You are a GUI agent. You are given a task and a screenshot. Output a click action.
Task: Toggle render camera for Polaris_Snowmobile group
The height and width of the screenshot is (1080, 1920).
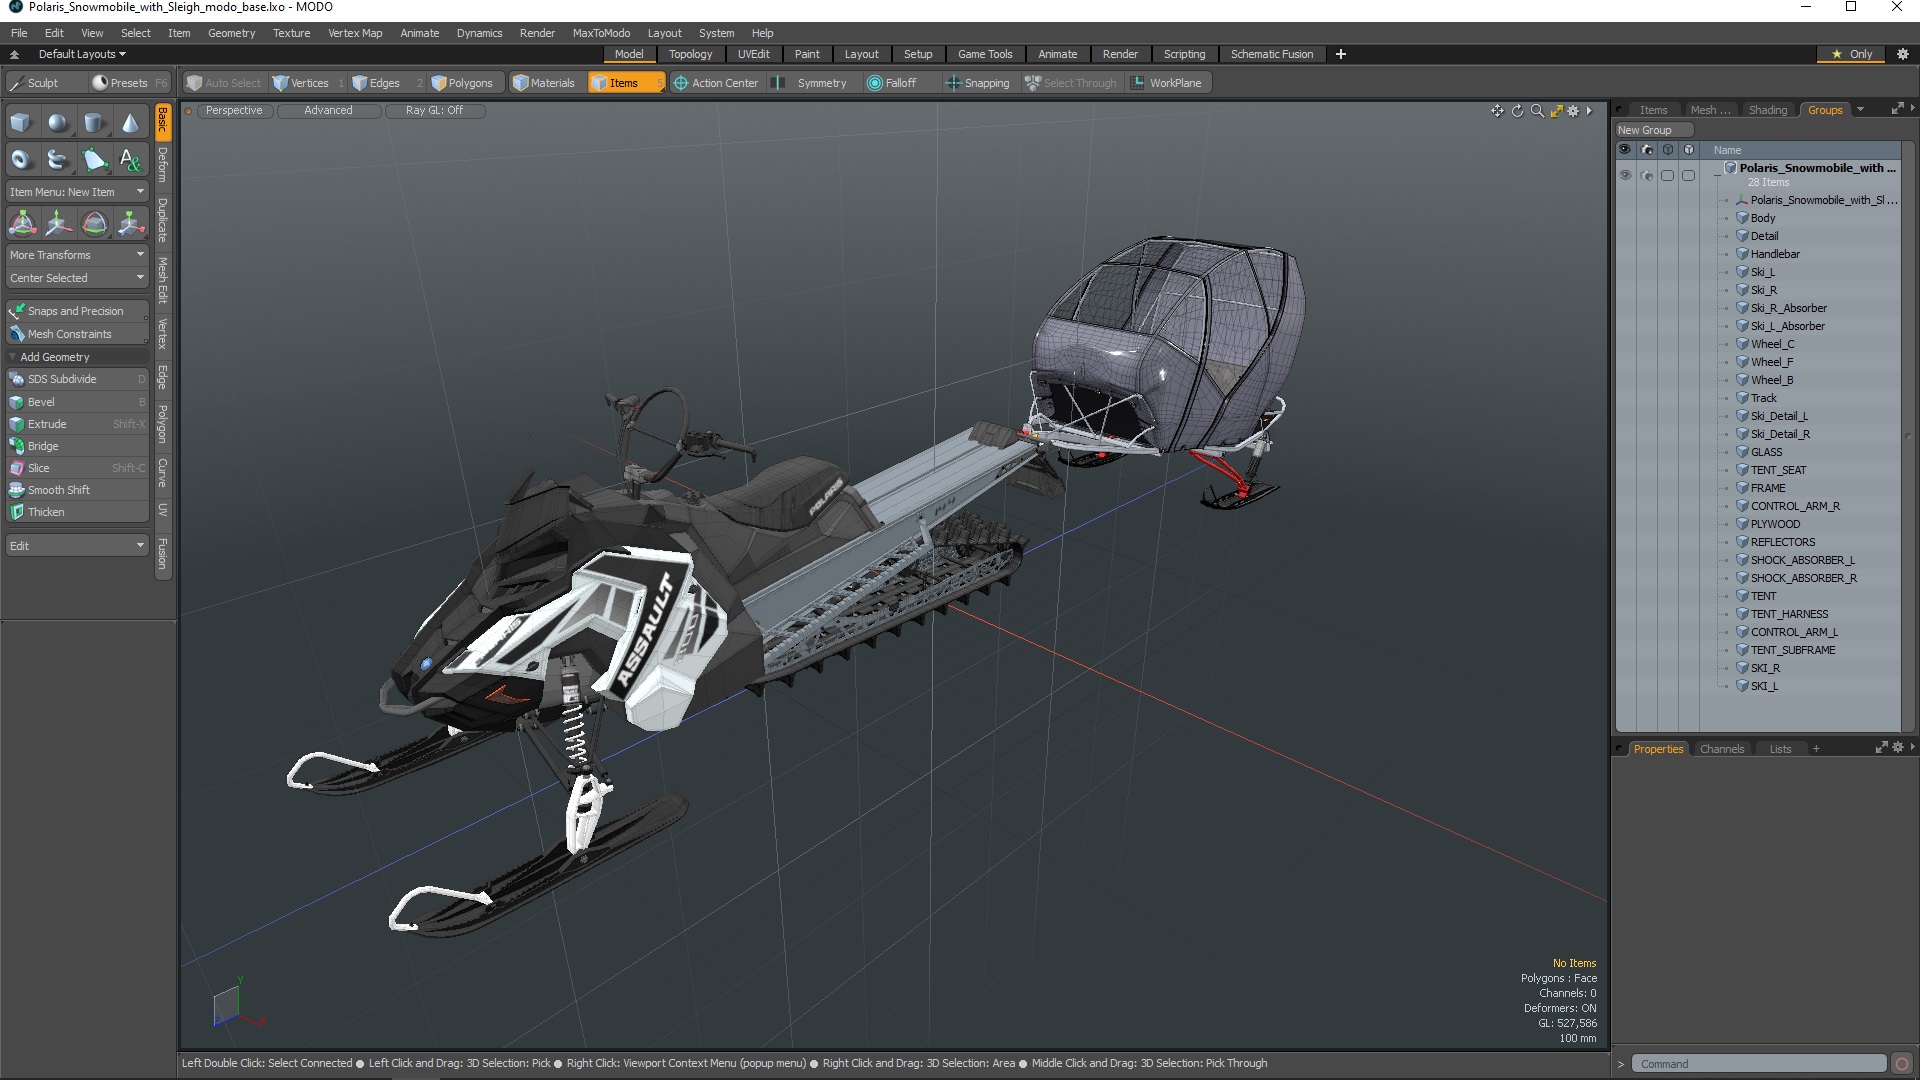1647,175
